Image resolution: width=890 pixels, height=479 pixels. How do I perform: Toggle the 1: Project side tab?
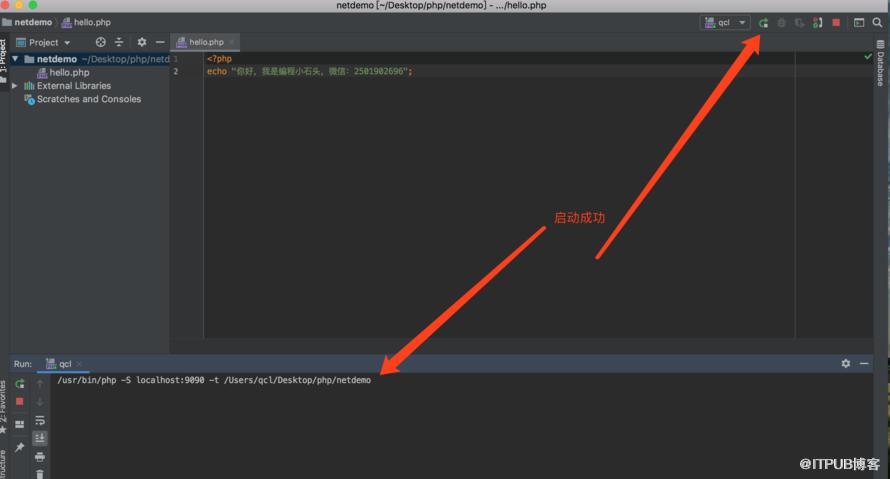click(x=3, y=59)
